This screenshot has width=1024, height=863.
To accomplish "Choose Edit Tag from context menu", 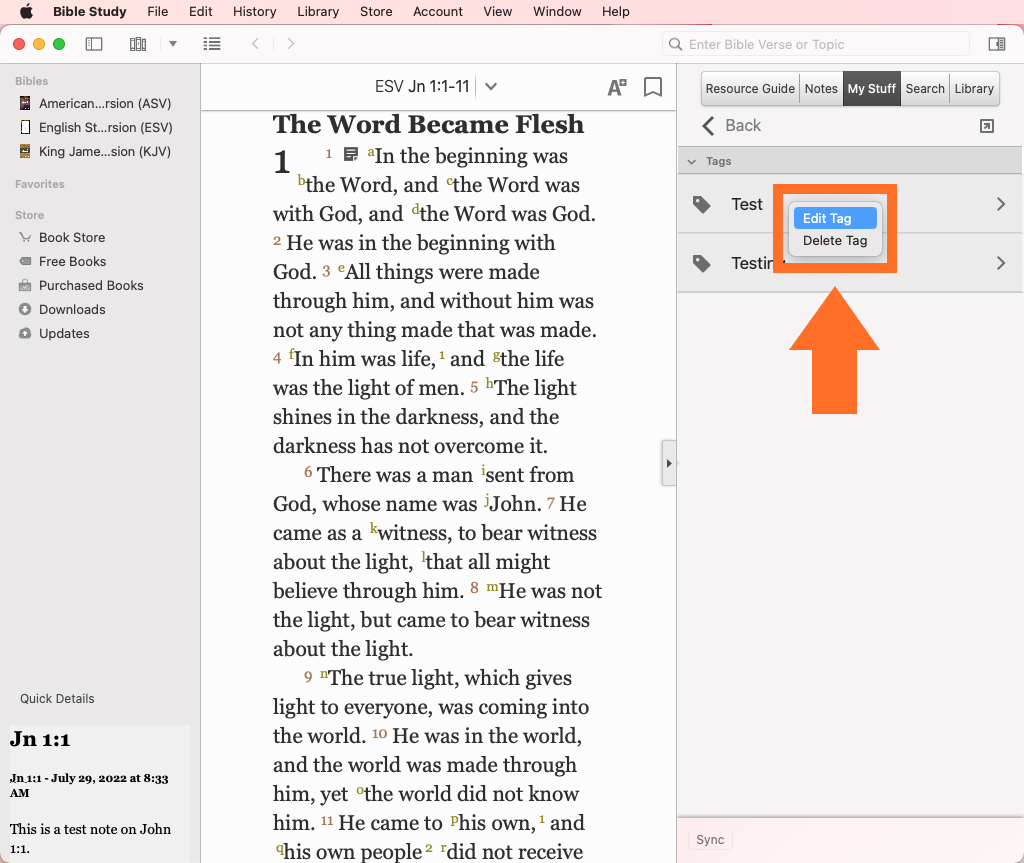I will [x=835, y=218].
